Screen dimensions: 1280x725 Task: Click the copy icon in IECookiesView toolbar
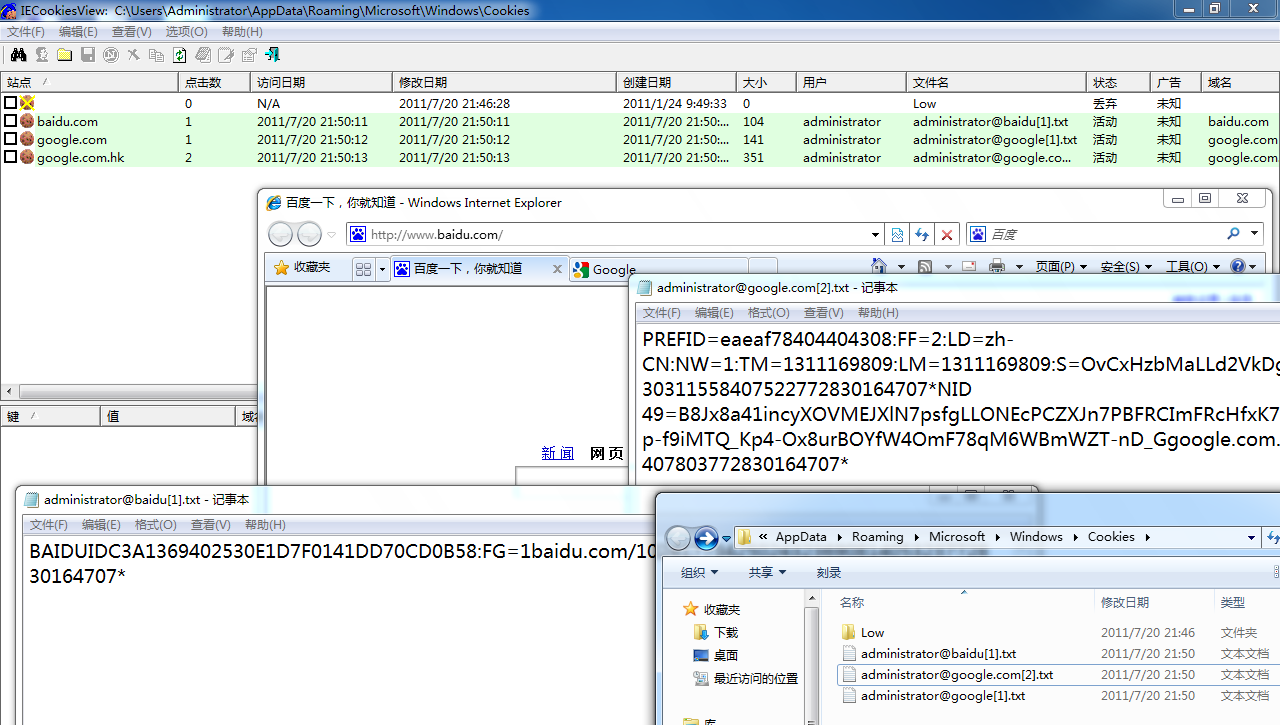(x=156, y=55)
